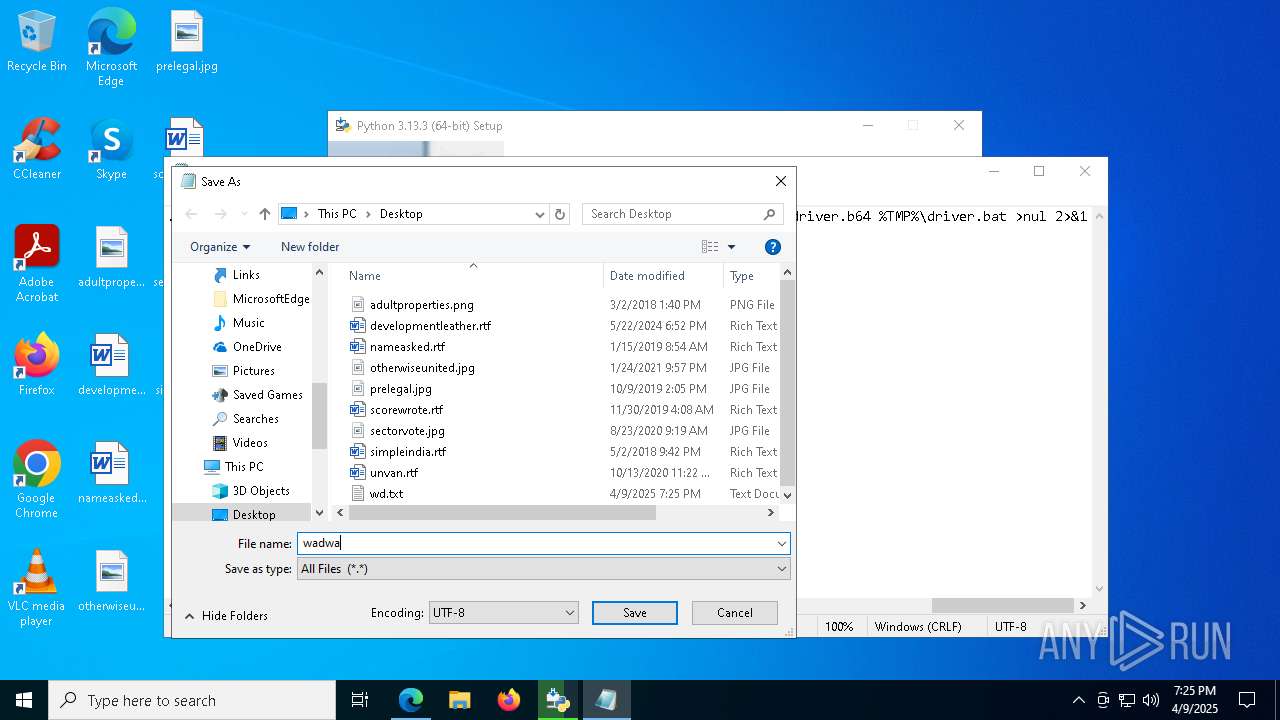
Task: Open Firefox from the taskbar
Action: point(508,700)
